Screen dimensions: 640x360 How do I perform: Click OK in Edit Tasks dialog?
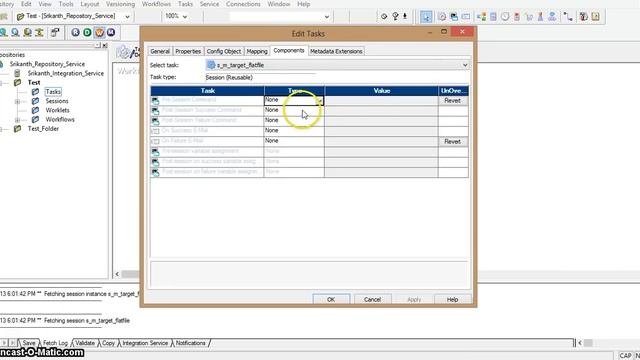coord(331,299)
